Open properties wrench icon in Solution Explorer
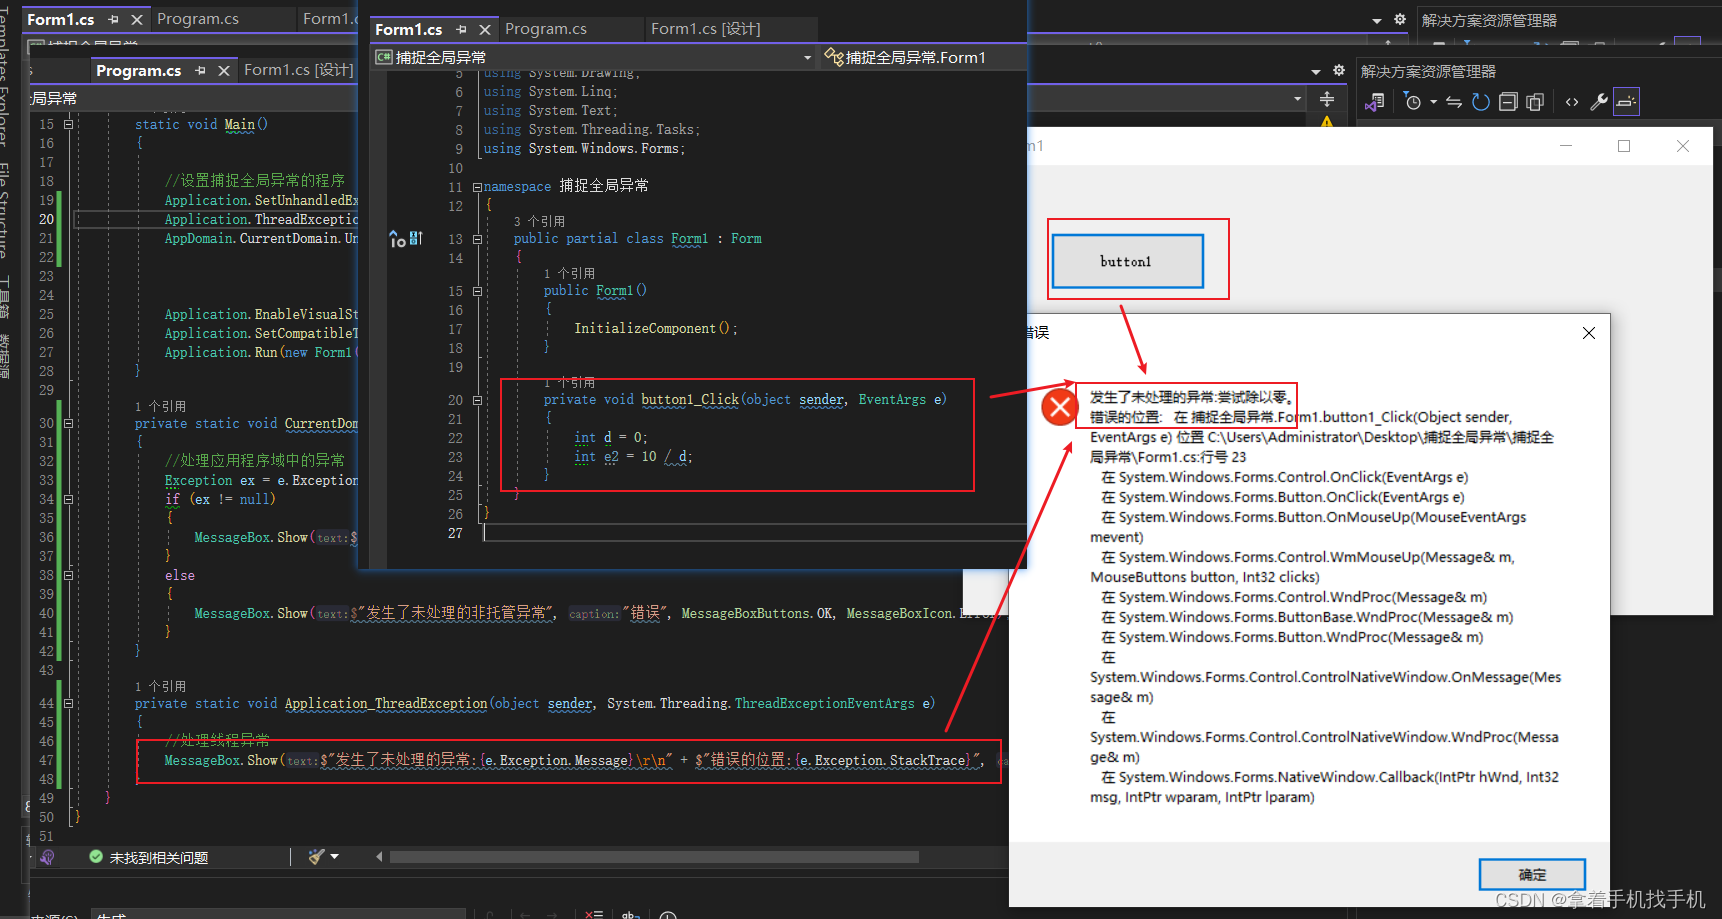 [x=1599, y=101]
